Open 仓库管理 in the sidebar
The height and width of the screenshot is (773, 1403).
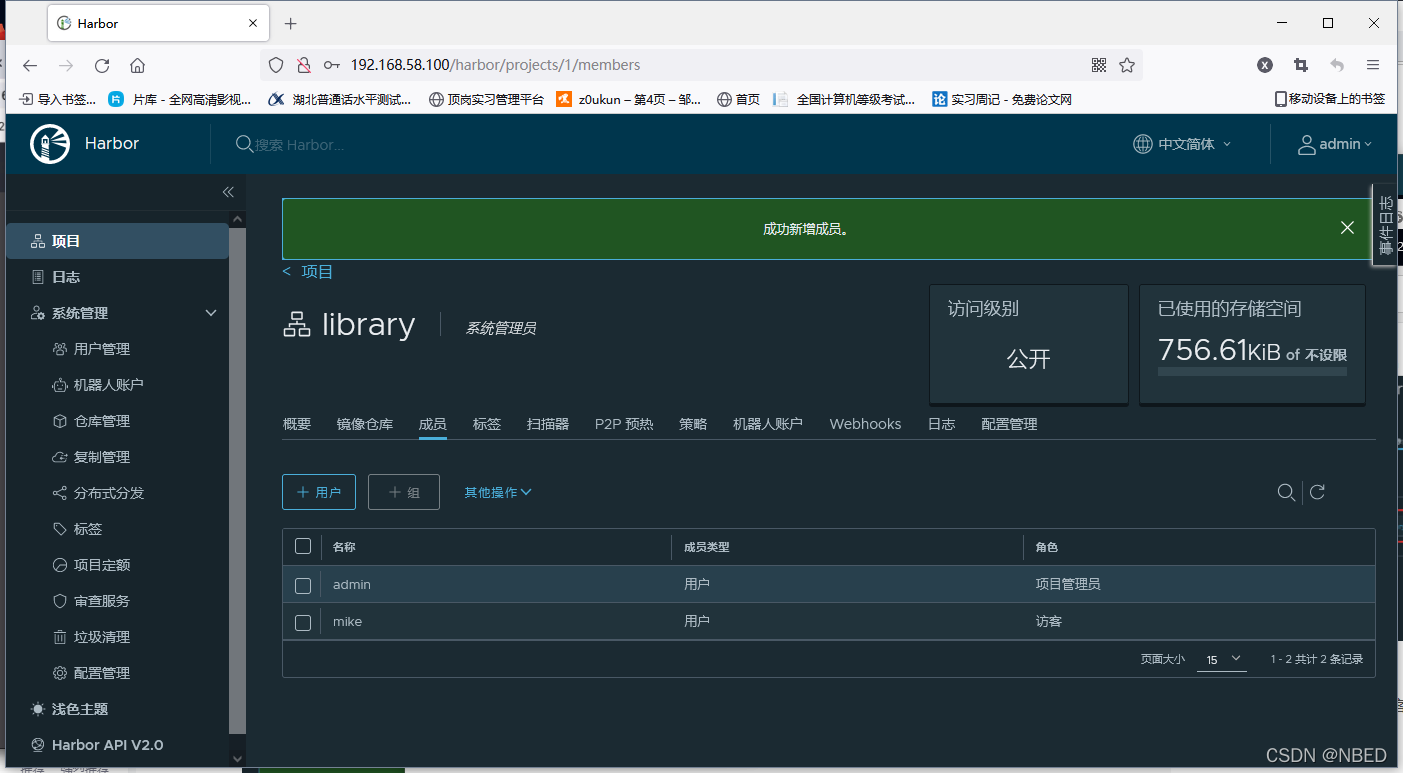click(x=102, y=421)
